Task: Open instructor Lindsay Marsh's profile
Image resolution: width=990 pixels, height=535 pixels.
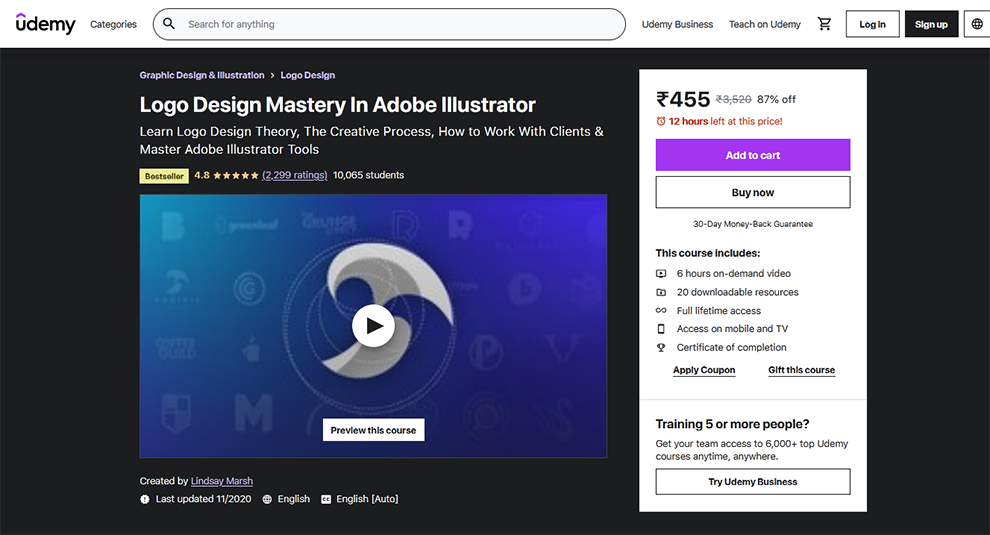Action: pos(222,481)
